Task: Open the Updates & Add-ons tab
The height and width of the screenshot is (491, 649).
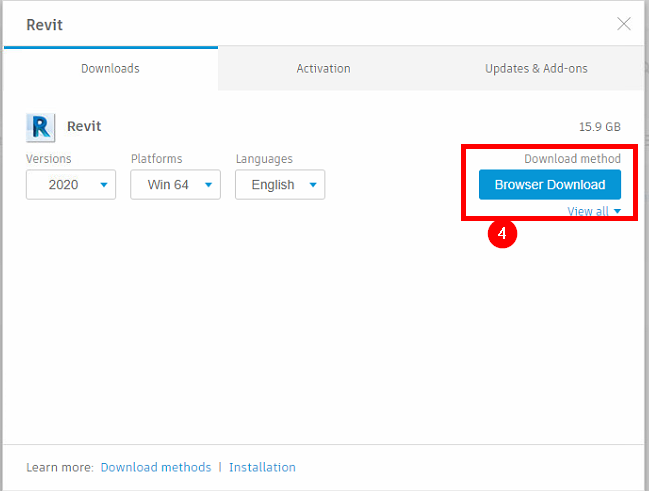Action: click(x=536, y=68)
